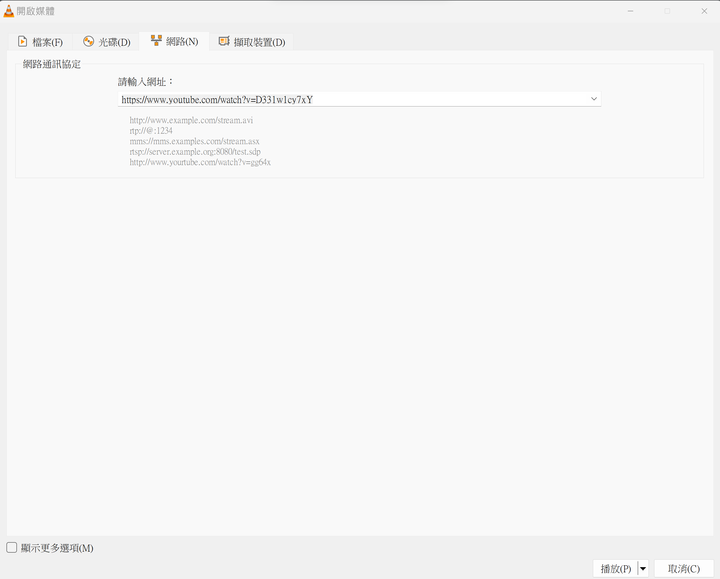Switch to the 光碟(D) tab
Image resolution: width=720 pixels, height=579 pixels.
(x=107, y=42)
